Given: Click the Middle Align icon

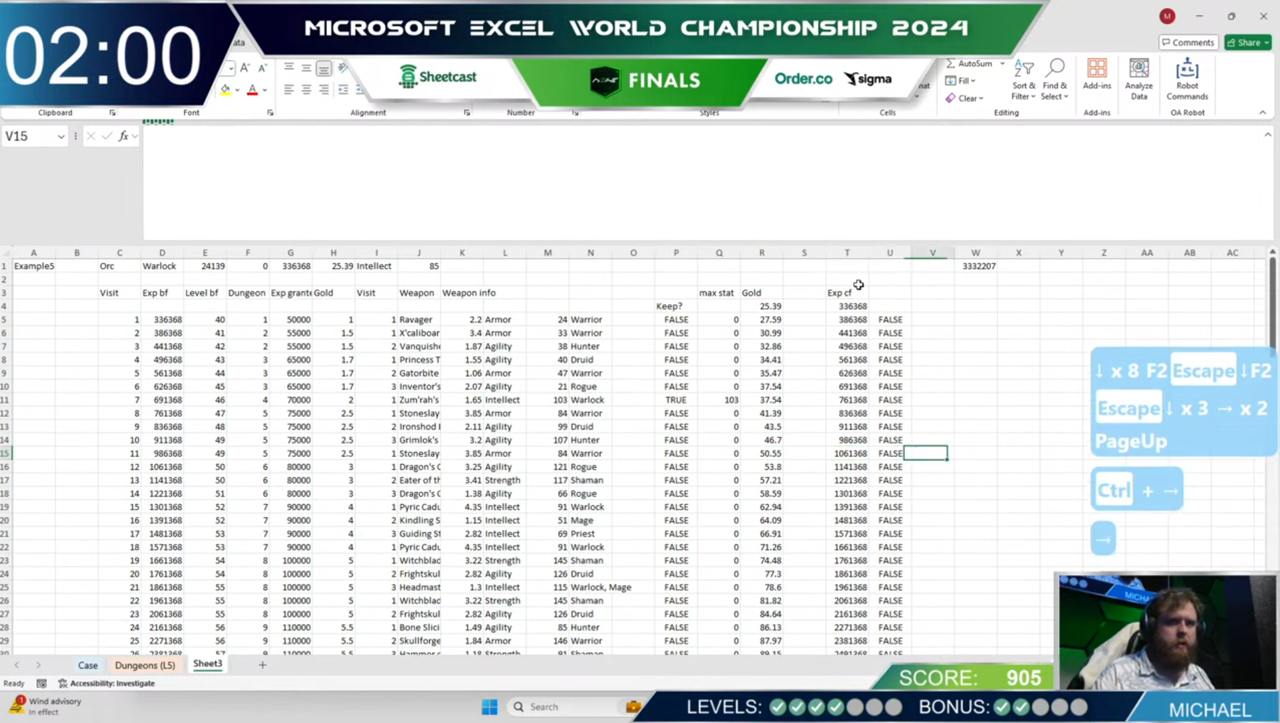Looking at the screenshot, I should tap(306, 68).
